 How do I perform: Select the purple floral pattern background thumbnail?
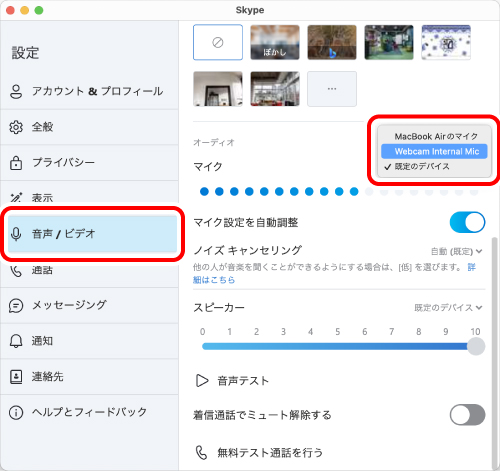(x=446, y=42)
